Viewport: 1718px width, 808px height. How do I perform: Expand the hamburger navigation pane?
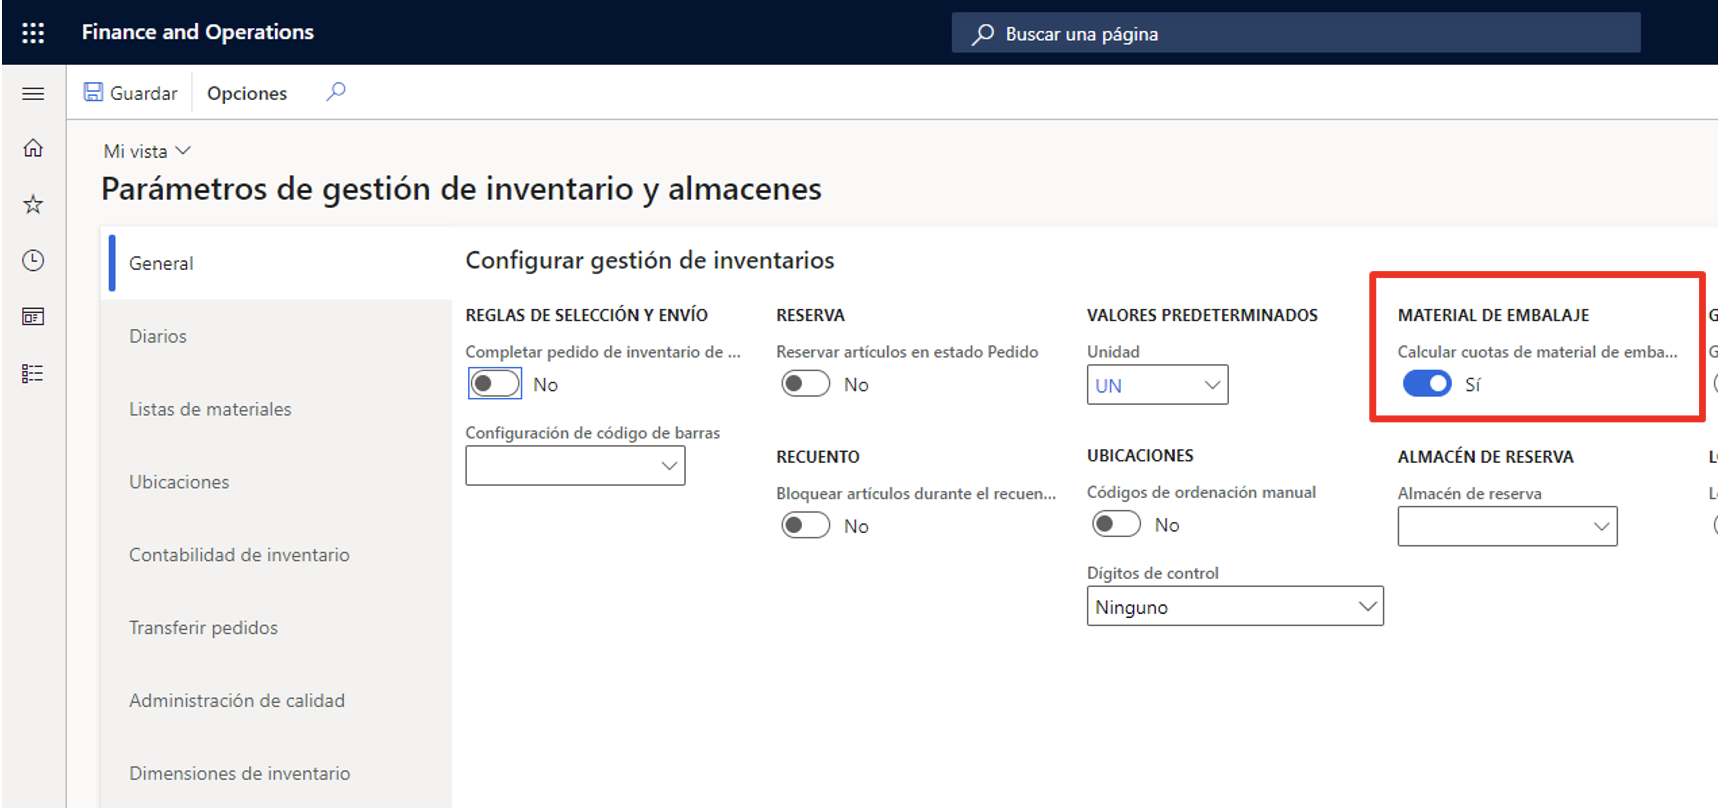point(33,93)
